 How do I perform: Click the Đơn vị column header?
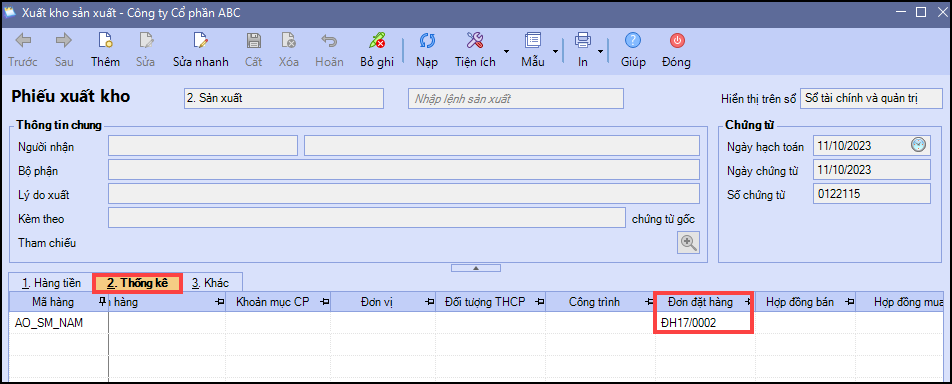click(383, 302)
